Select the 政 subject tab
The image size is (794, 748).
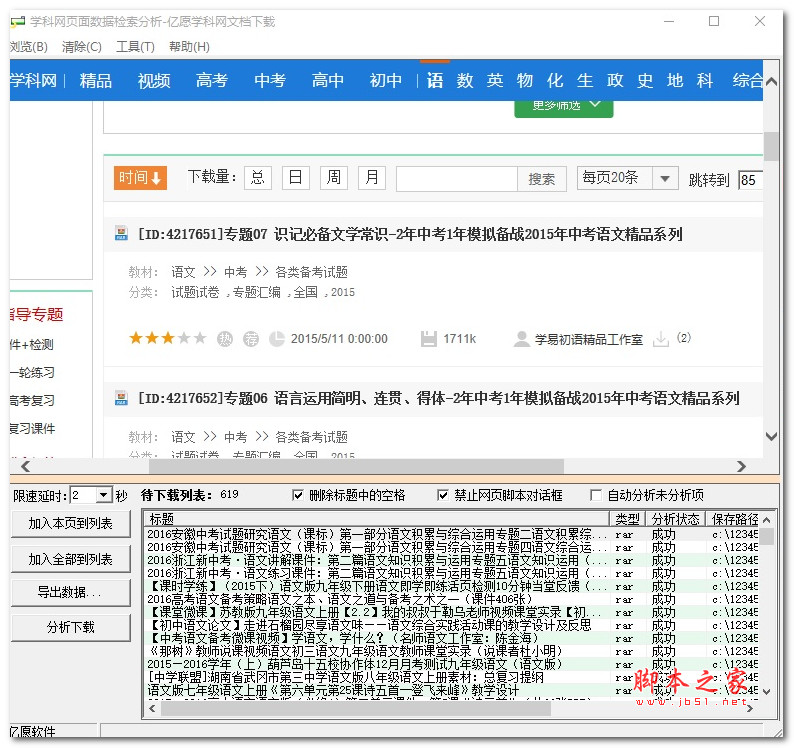tap(615, 81)
